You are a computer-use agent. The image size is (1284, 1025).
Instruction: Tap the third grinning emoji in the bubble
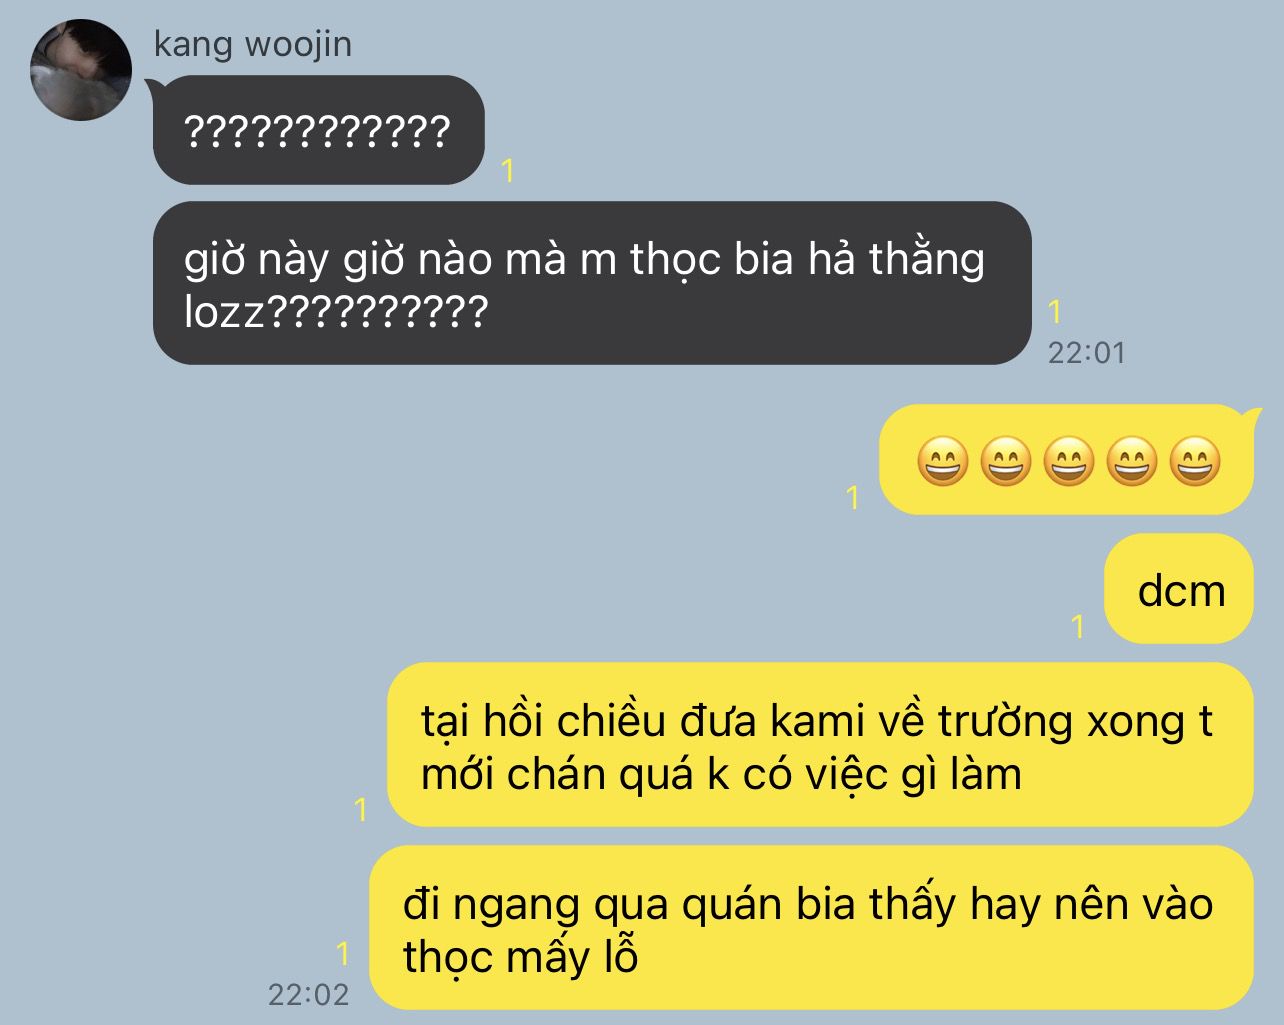point(1068,462)
